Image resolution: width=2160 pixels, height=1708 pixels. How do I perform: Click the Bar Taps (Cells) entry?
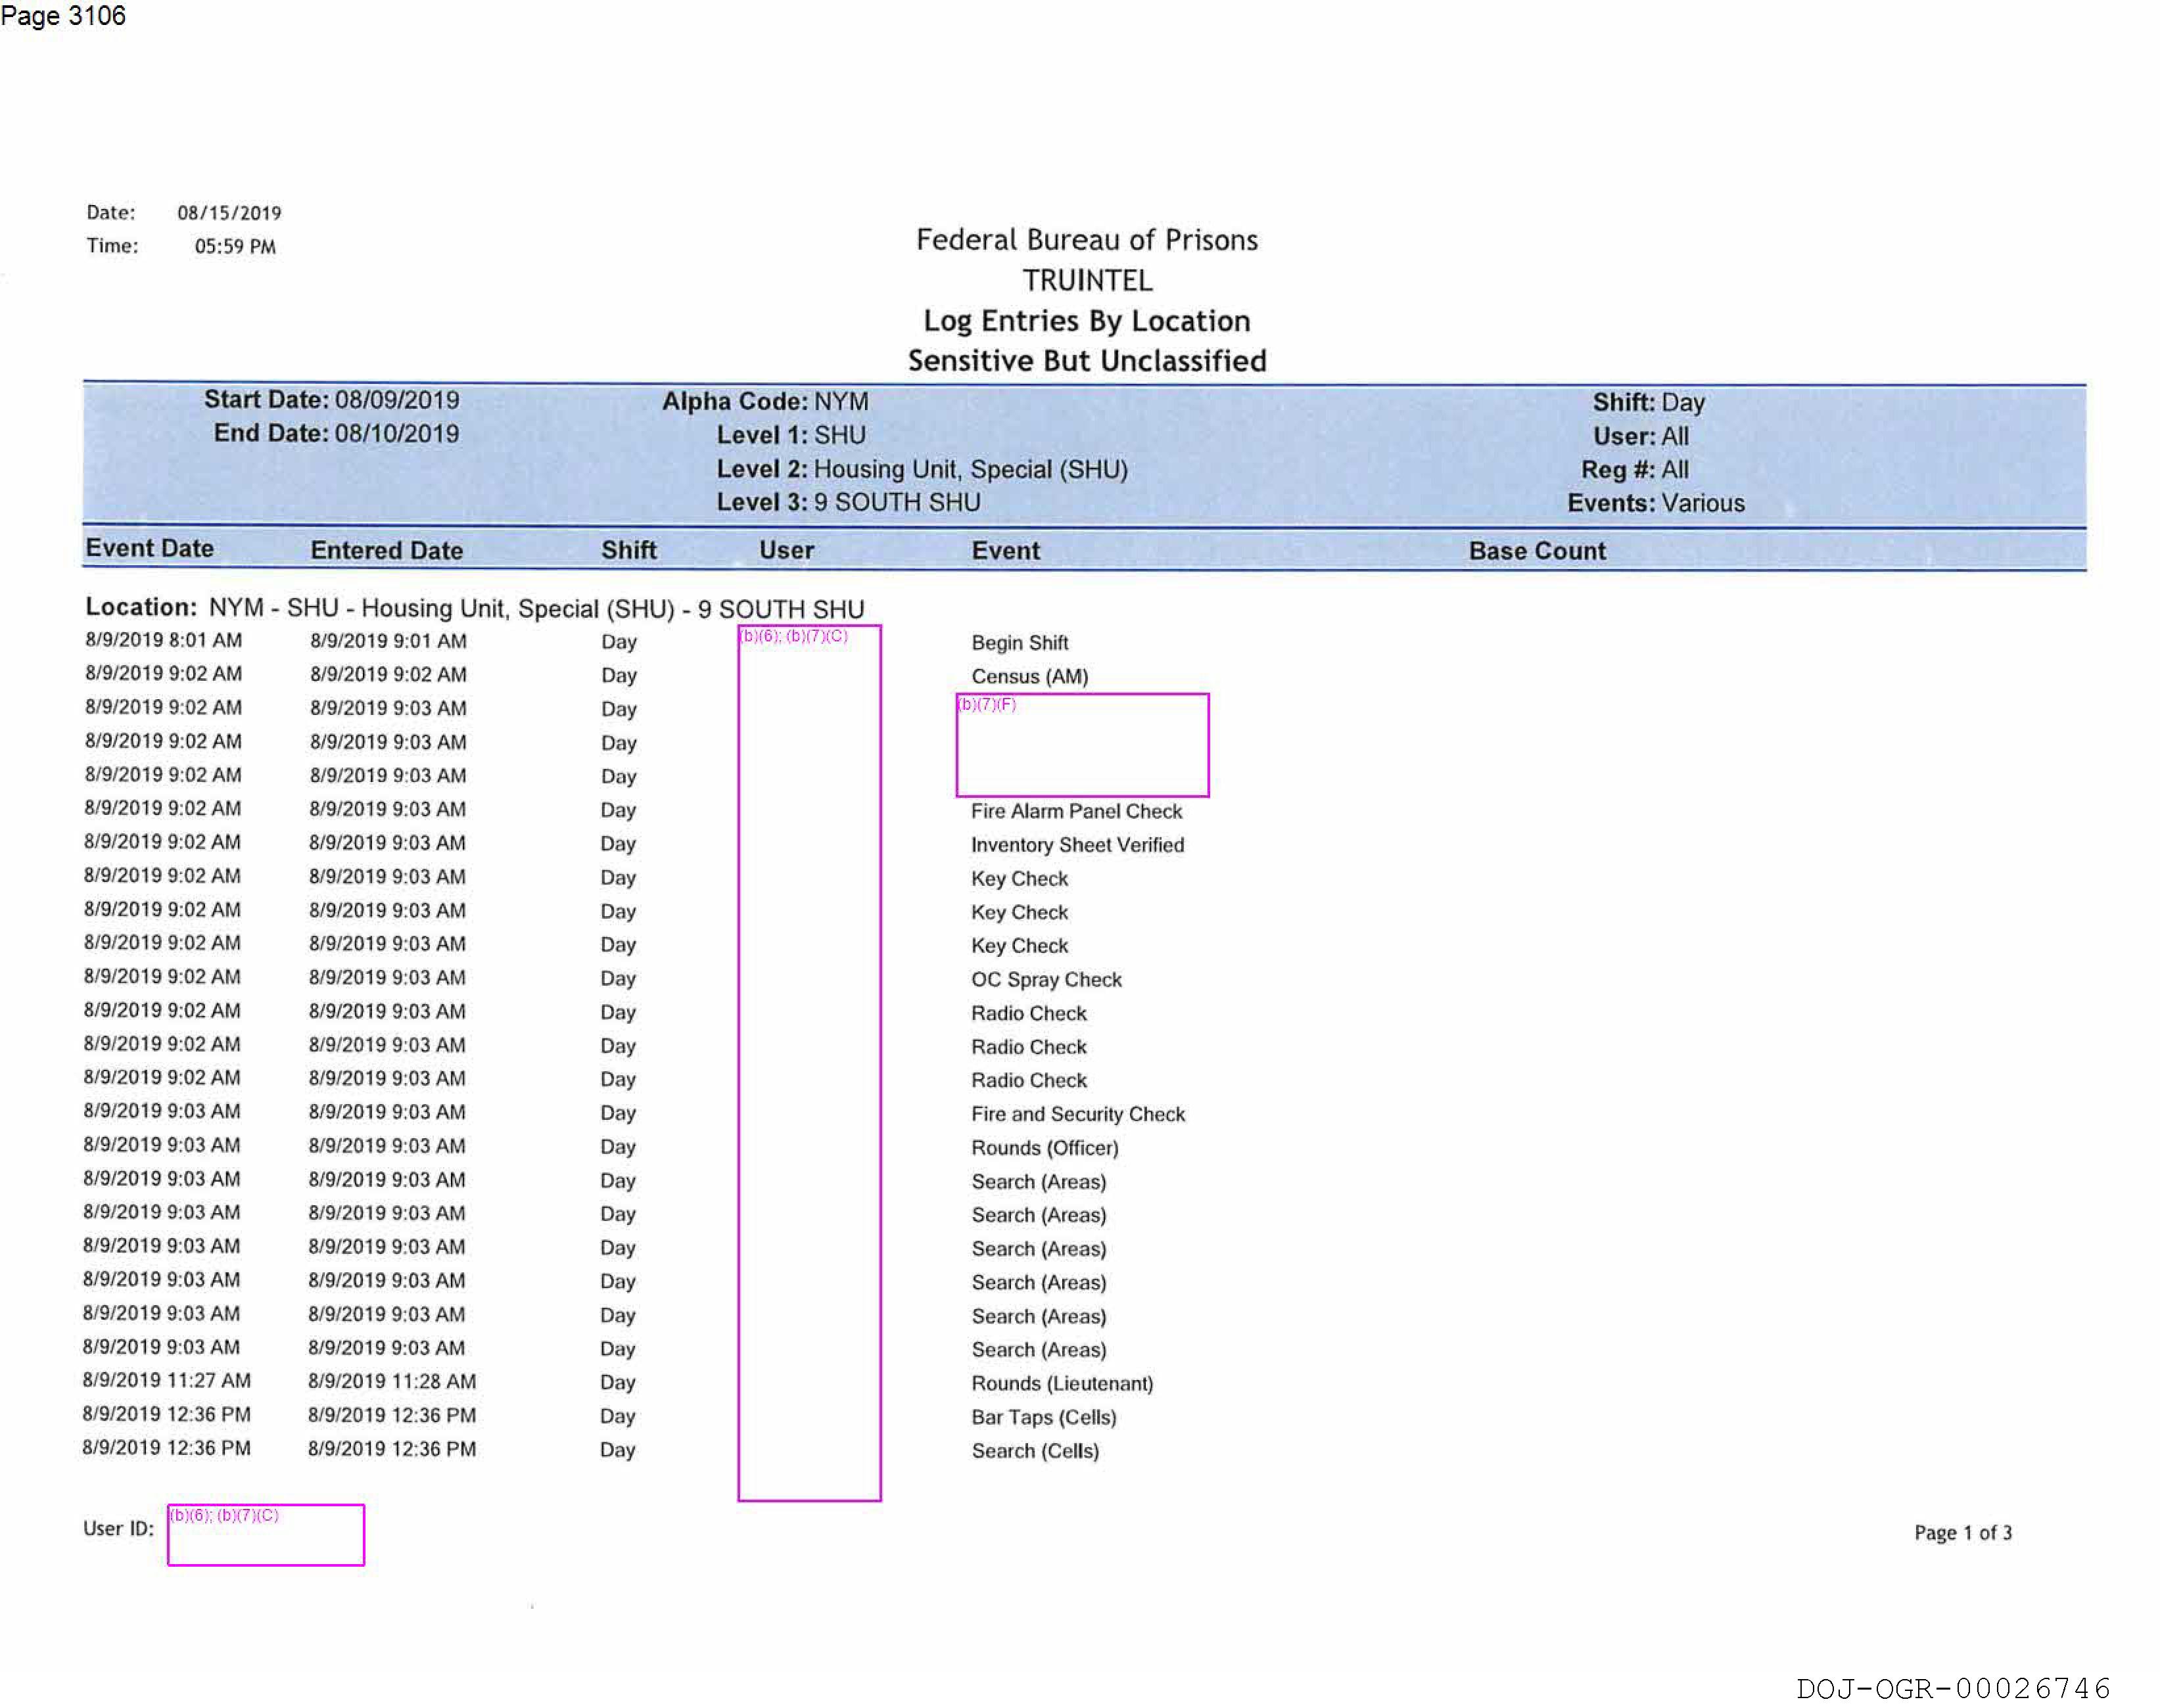tap(1043, 1417)
